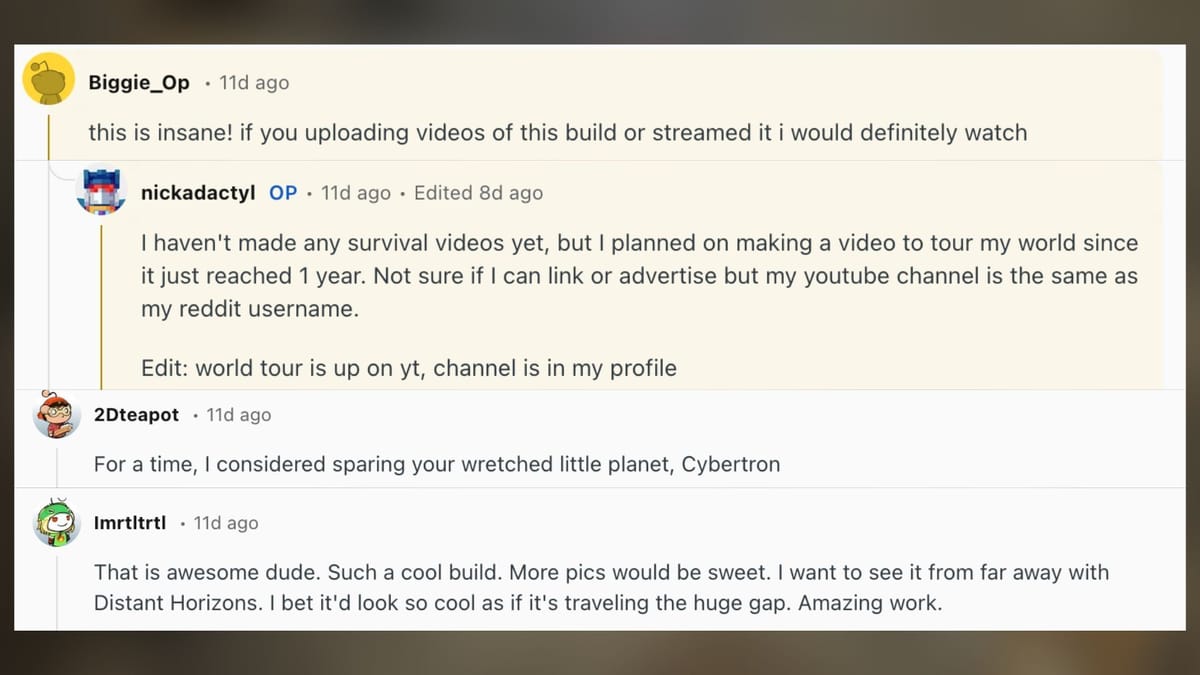Open Imrtltrtl's username link

click(x=130, y=523)
